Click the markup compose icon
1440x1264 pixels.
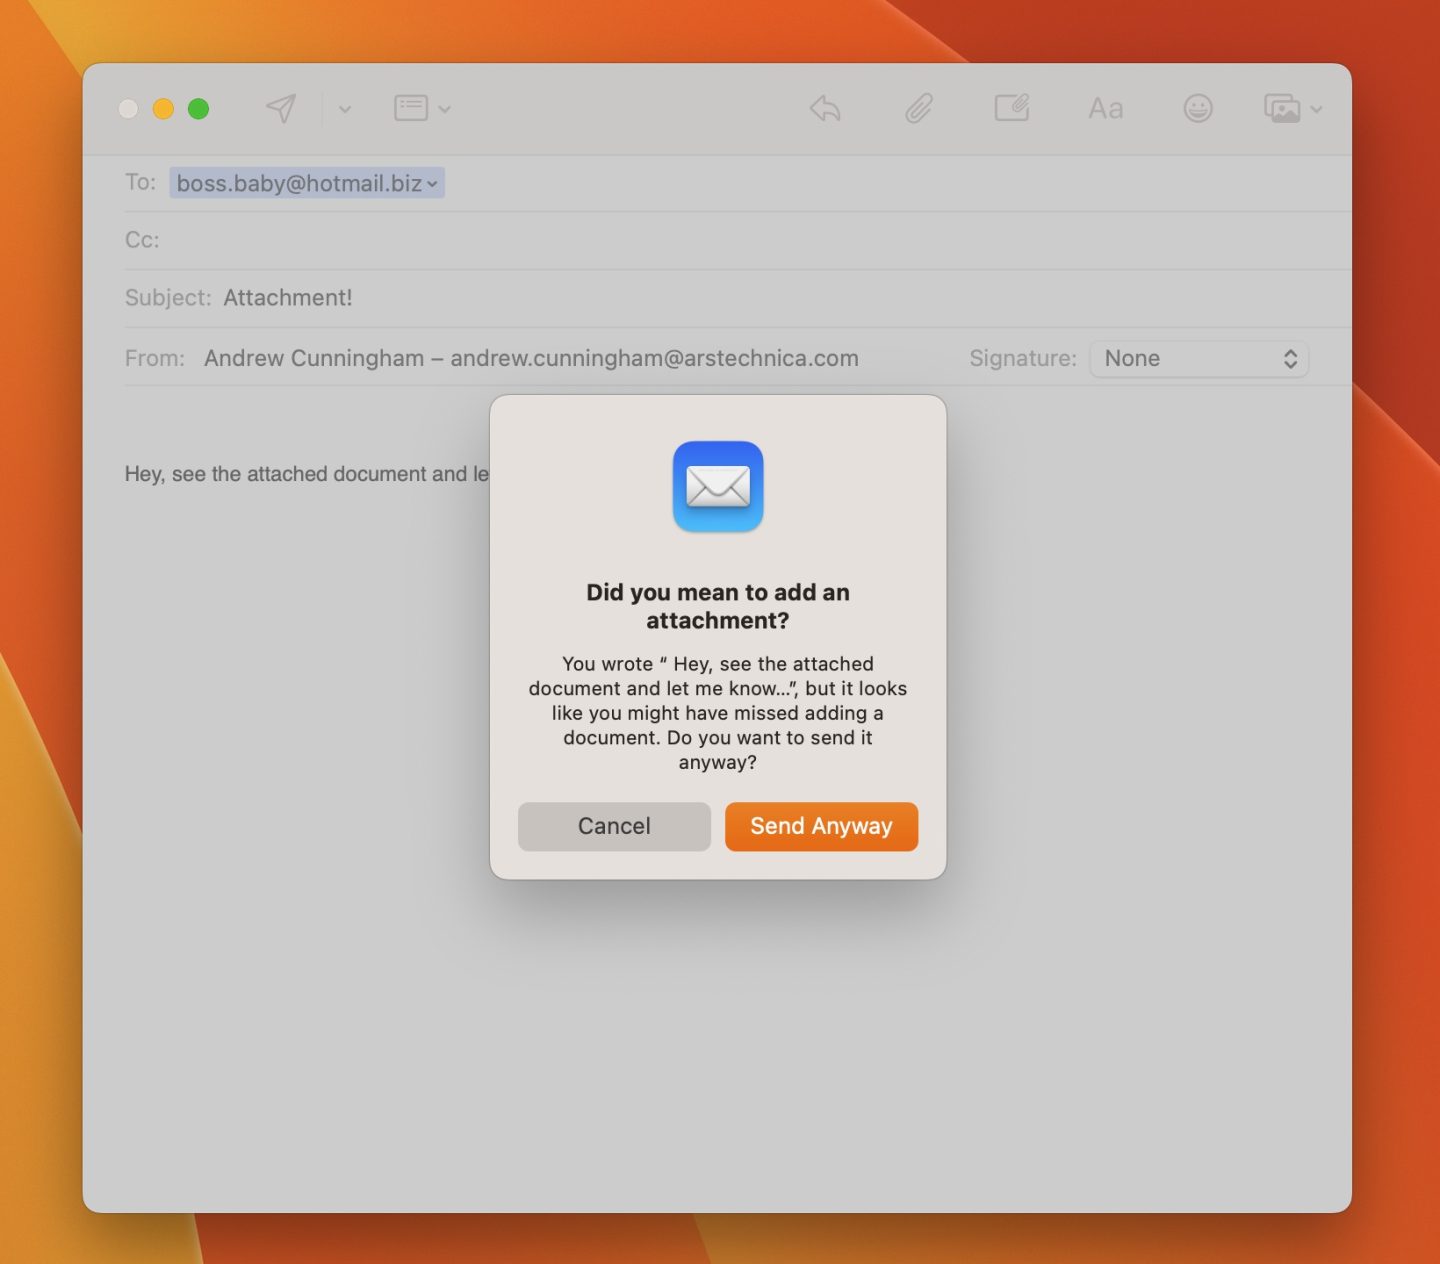(1011, 108)
